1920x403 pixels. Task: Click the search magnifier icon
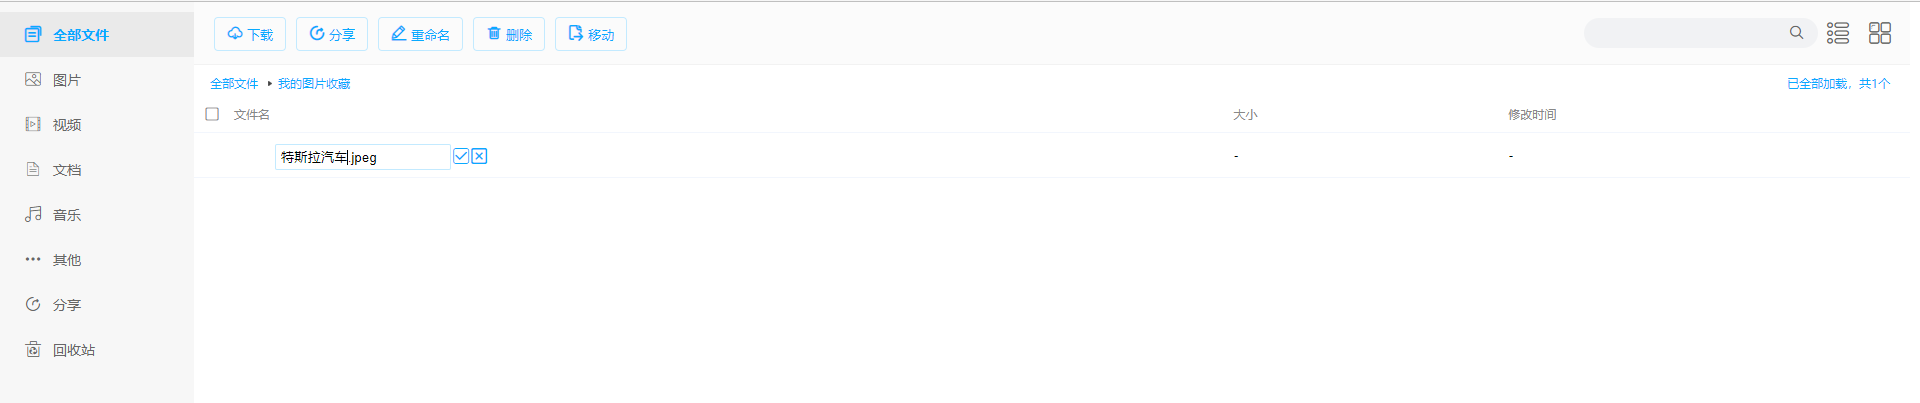click(1796, 33)
